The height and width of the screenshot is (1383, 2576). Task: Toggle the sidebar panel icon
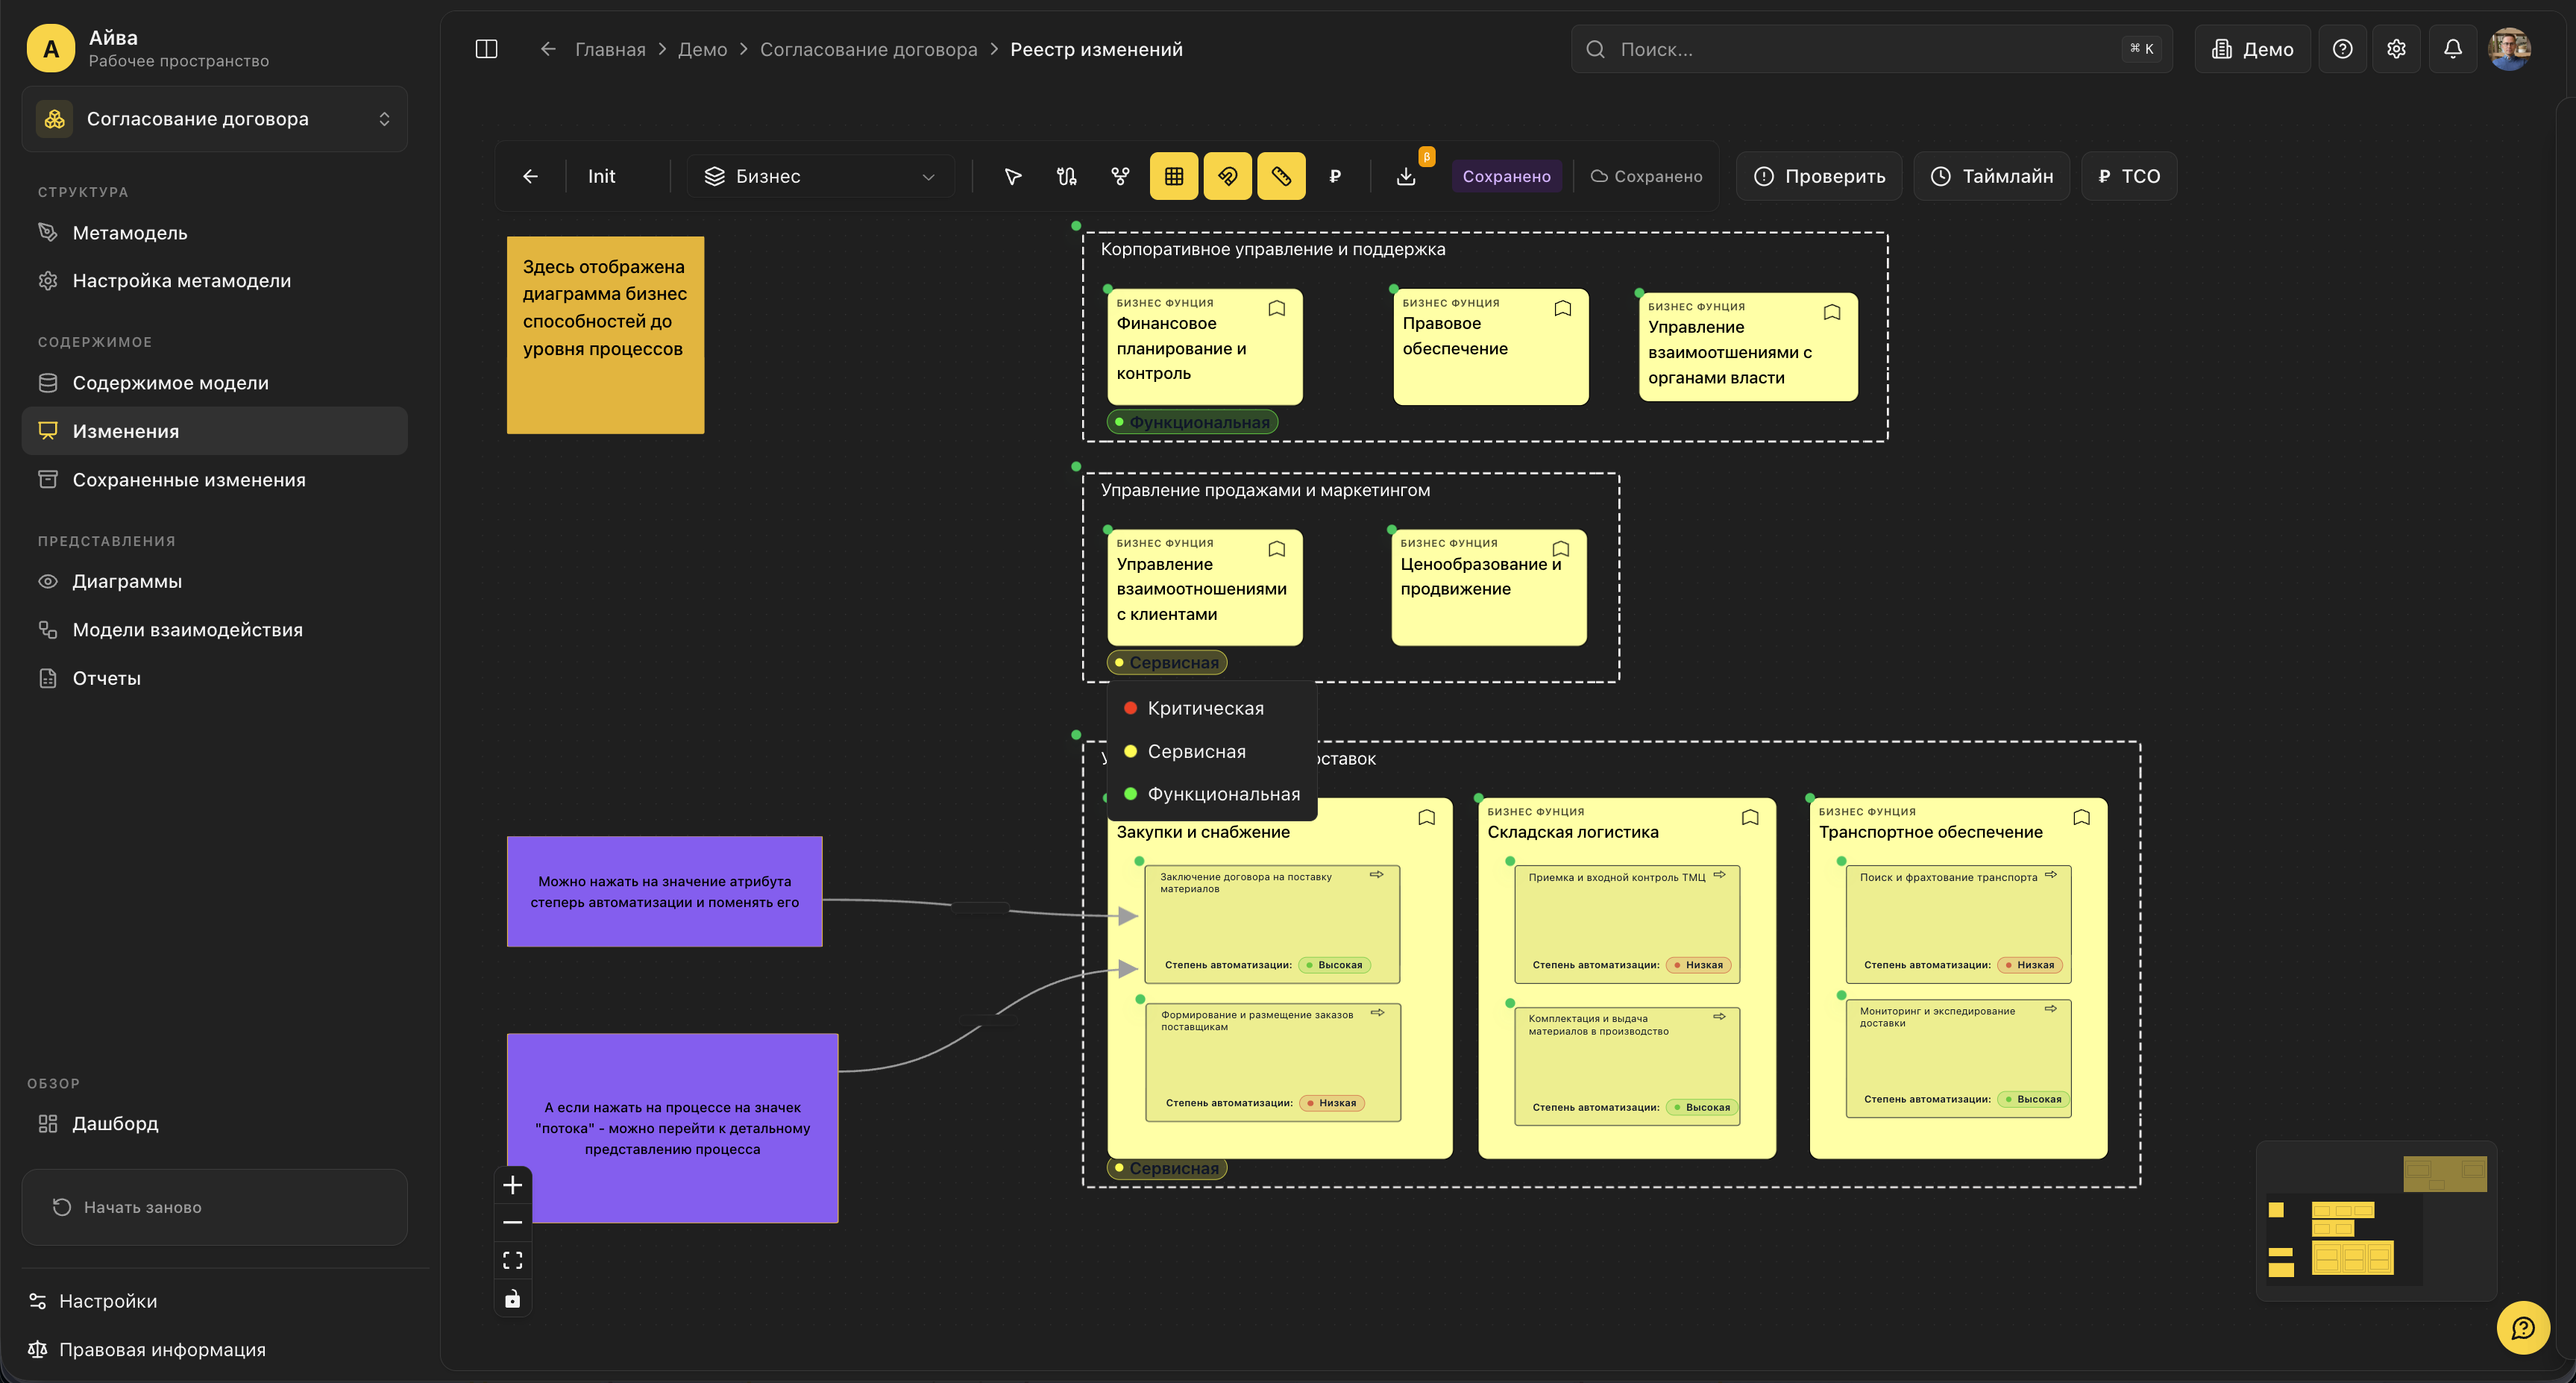pos(486,49)
